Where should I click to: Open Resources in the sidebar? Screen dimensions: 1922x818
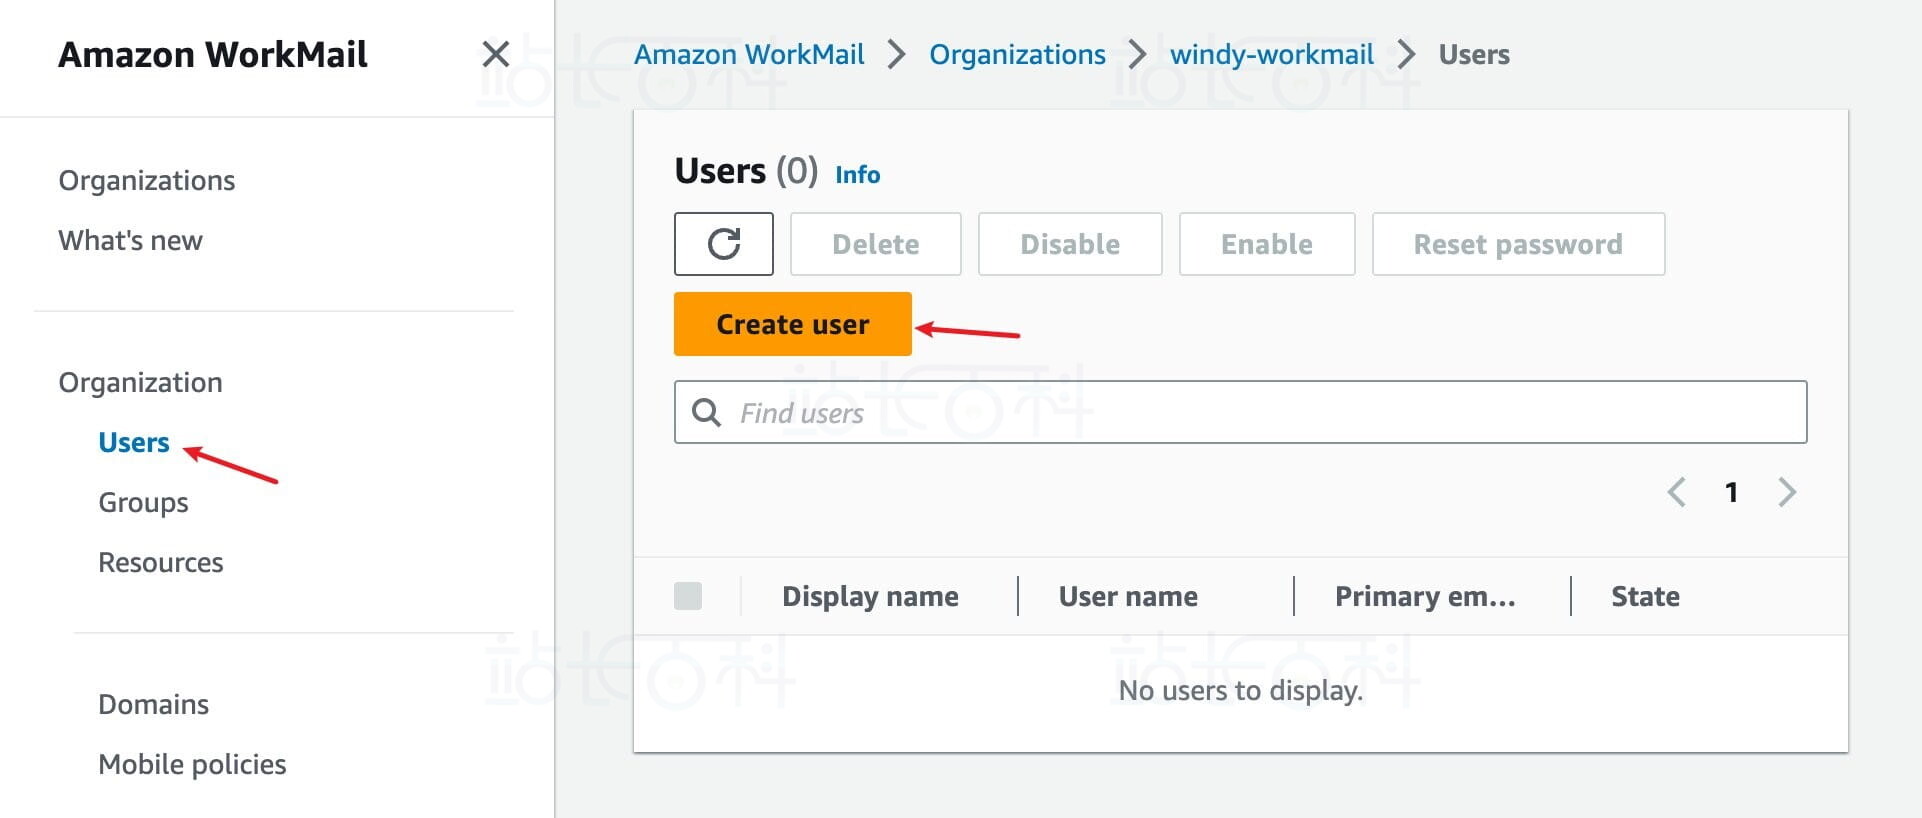tap(160, 562)
